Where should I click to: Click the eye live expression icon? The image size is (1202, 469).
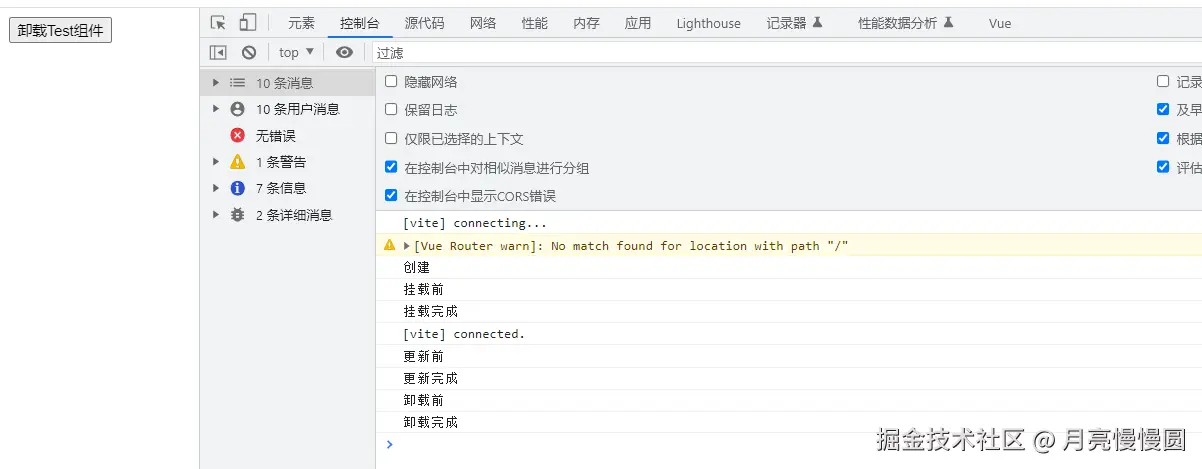click(344, 53)
